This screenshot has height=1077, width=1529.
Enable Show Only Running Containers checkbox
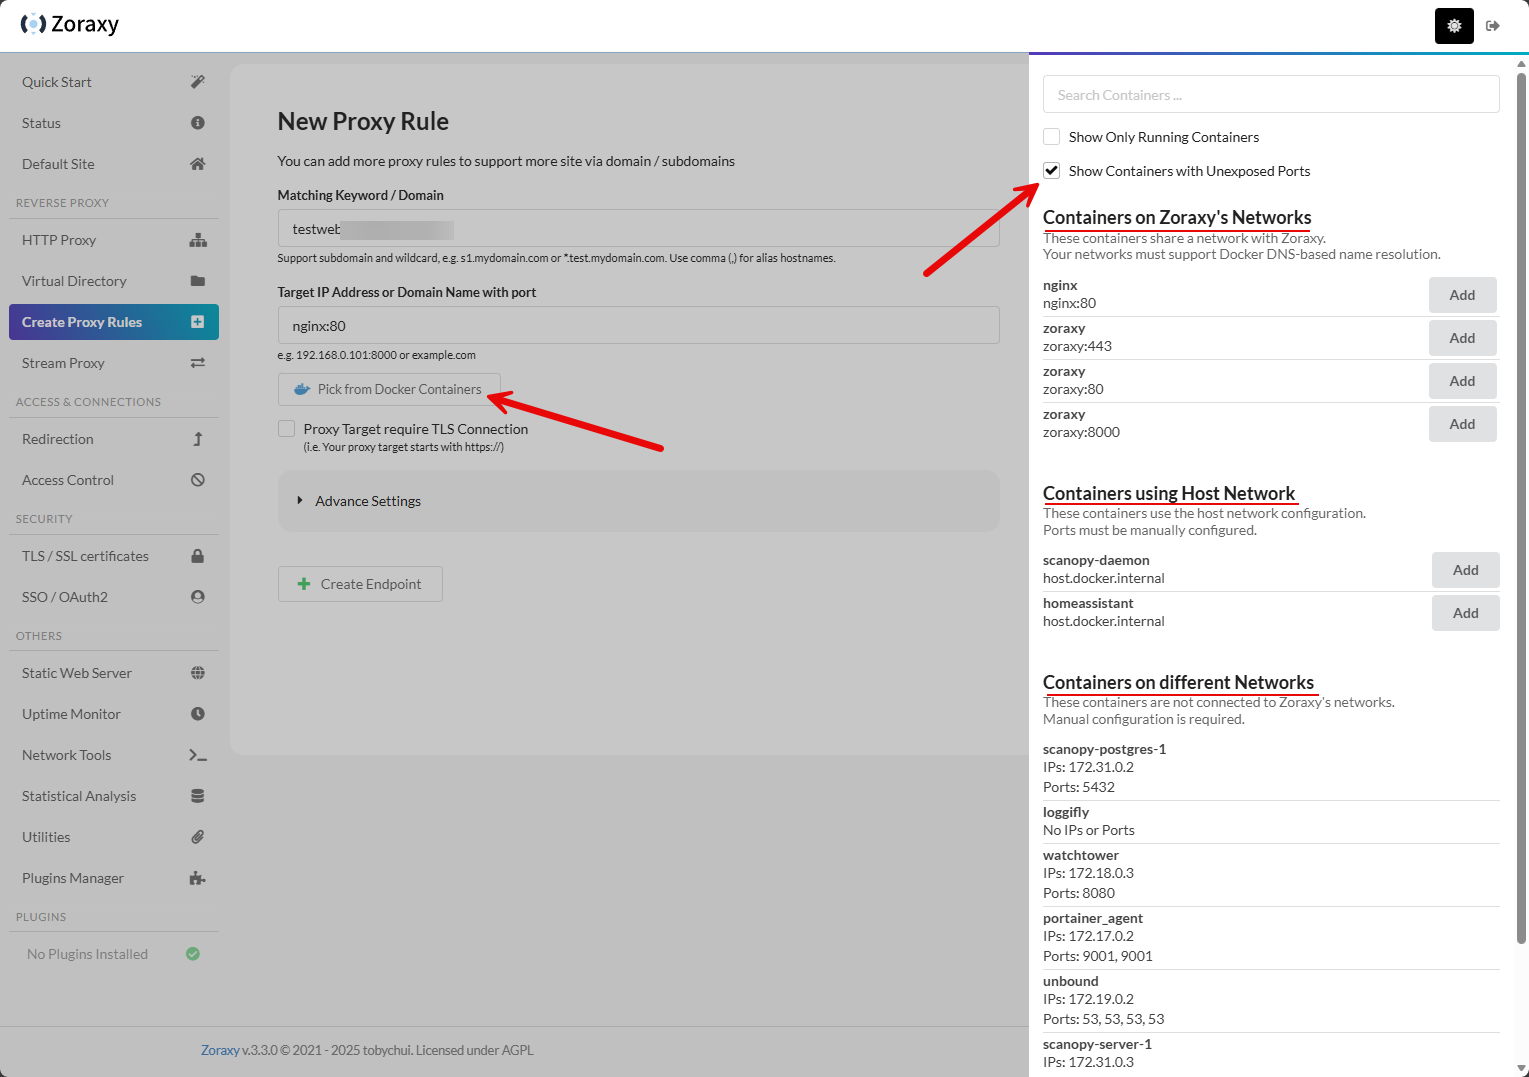[1052, 137]
